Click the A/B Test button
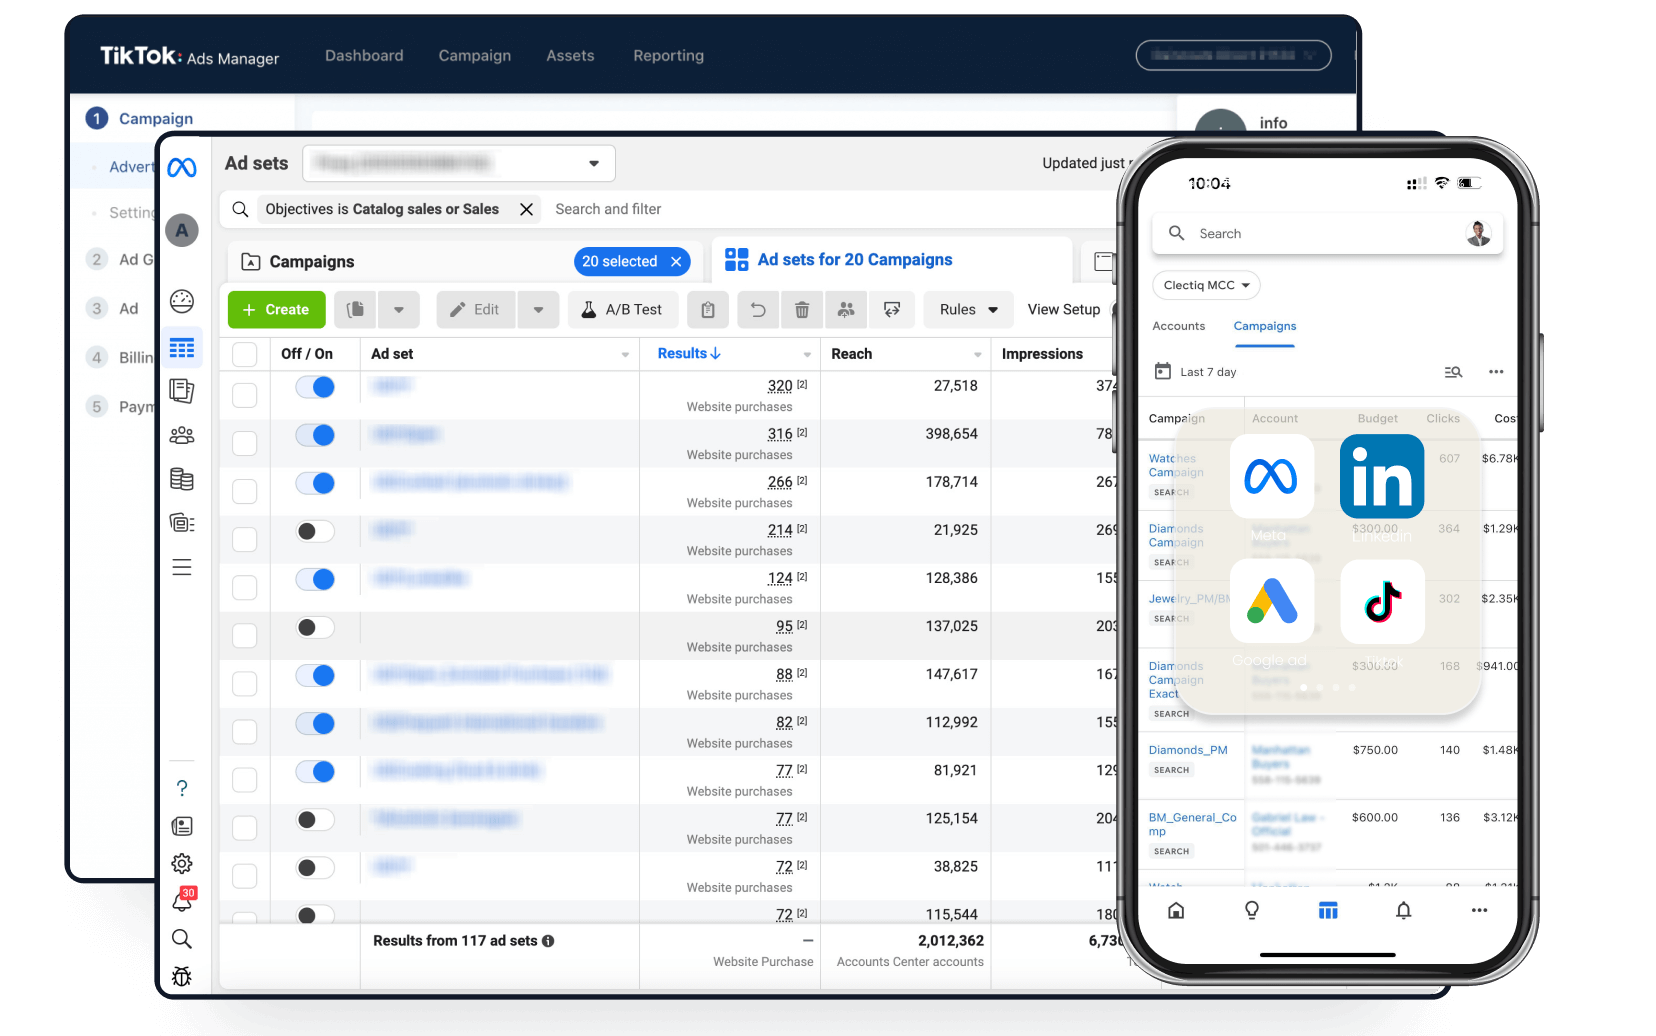1656x1036 pixels. pyautogui.click(x=622, y=310)
